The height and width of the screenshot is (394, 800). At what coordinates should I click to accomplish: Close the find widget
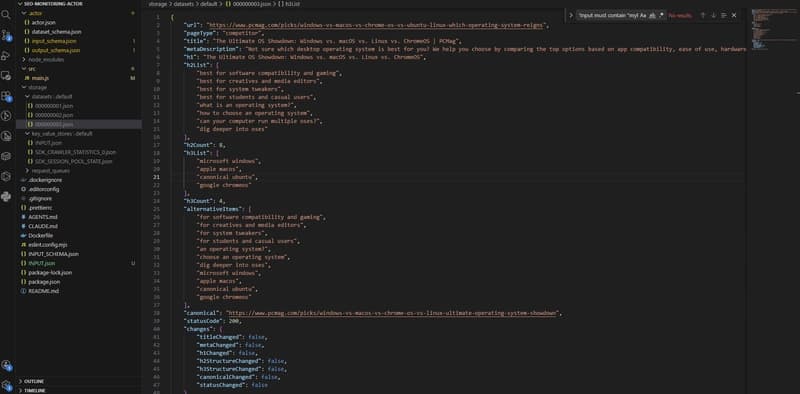(x=734, y=15)
